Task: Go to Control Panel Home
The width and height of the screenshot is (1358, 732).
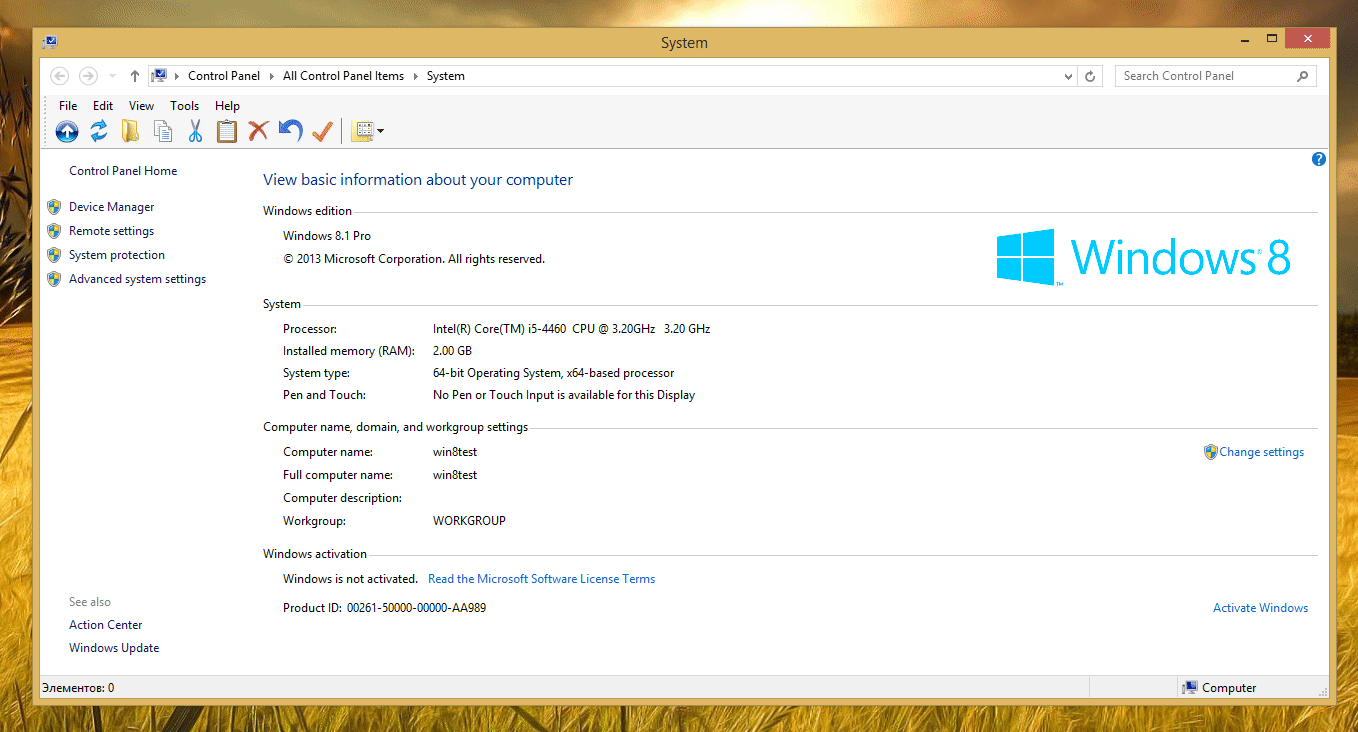Action: (x=123, y=171)
